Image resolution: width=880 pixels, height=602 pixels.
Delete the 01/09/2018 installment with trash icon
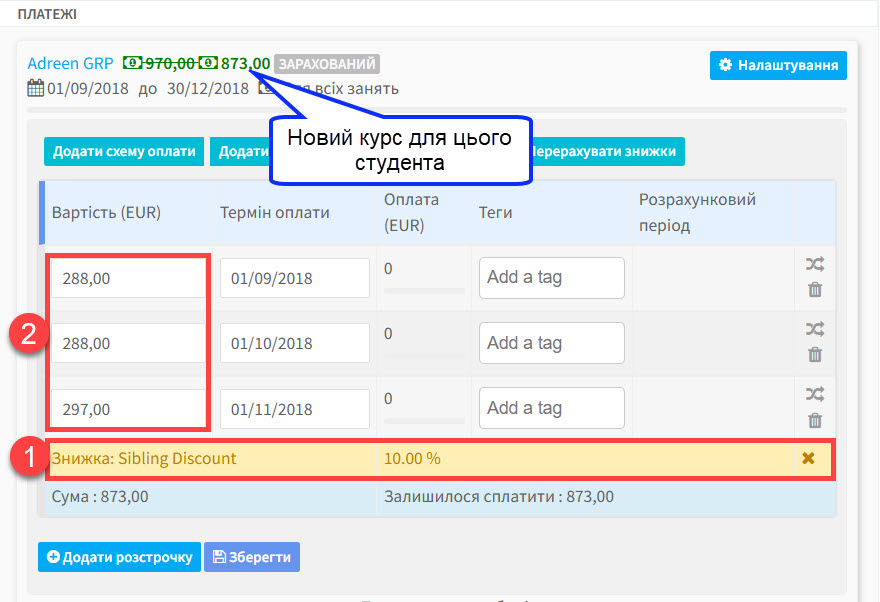(815, 290)
